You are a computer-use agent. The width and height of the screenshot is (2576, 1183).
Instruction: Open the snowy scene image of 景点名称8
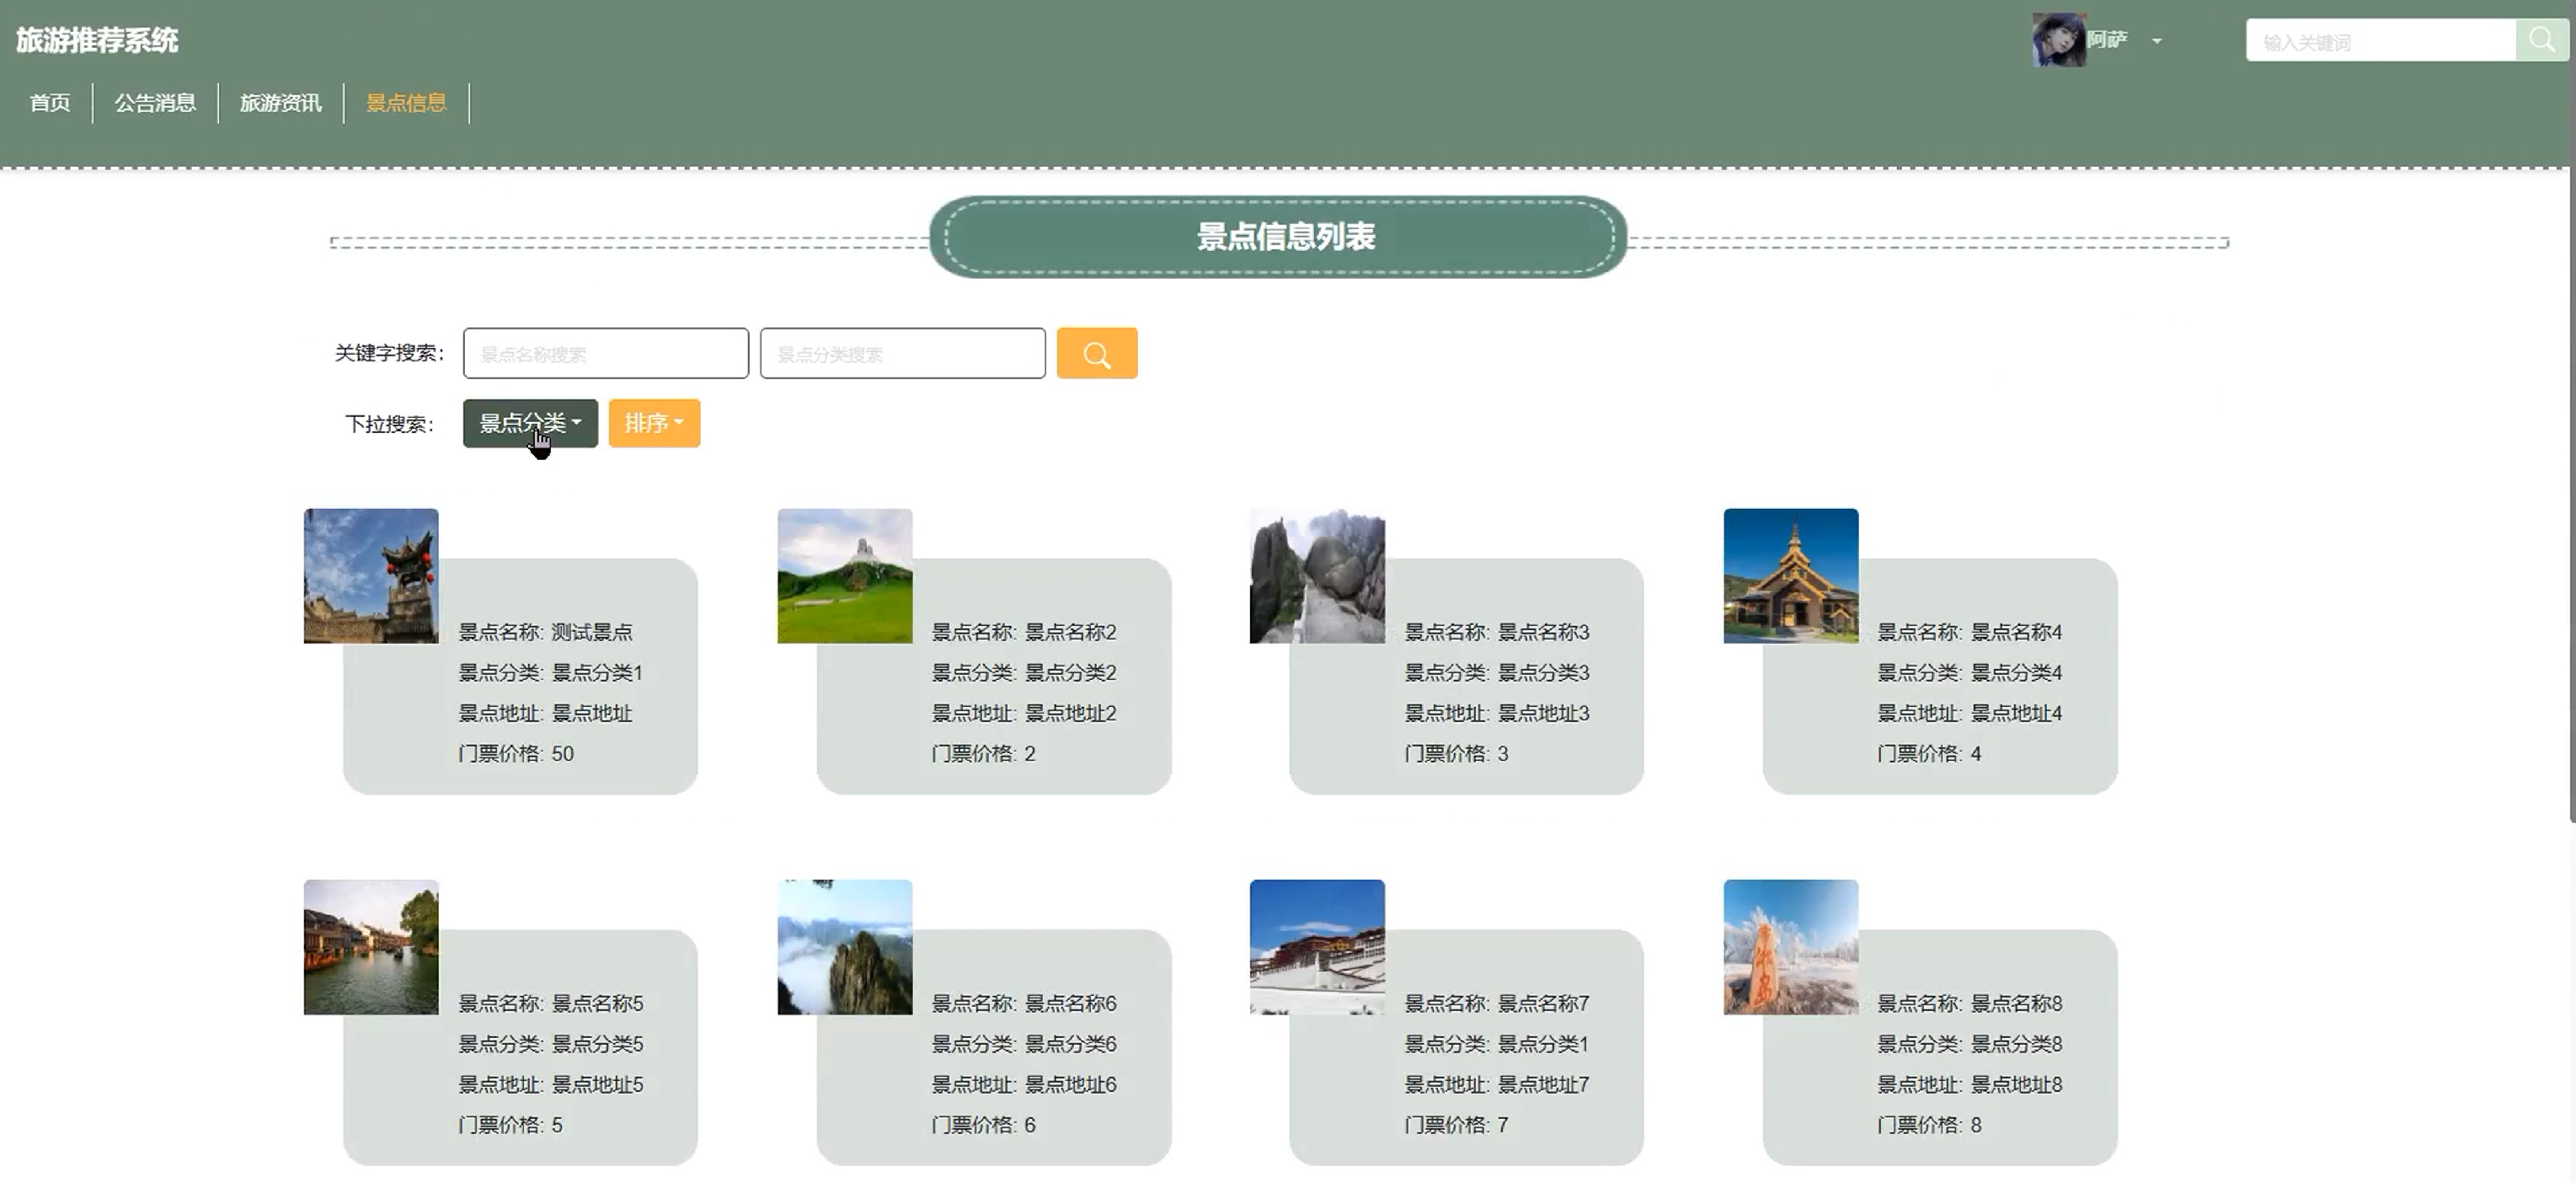click(1790, 947)
